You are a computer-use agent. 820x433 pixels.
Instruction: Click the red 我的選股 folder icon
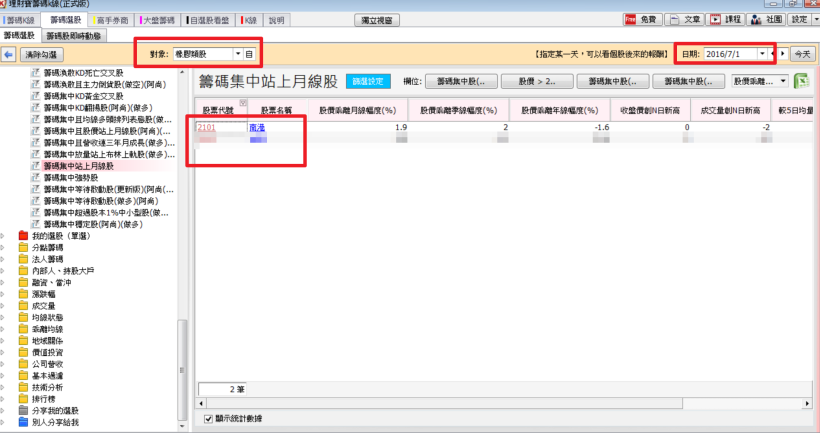pos(23,236)
